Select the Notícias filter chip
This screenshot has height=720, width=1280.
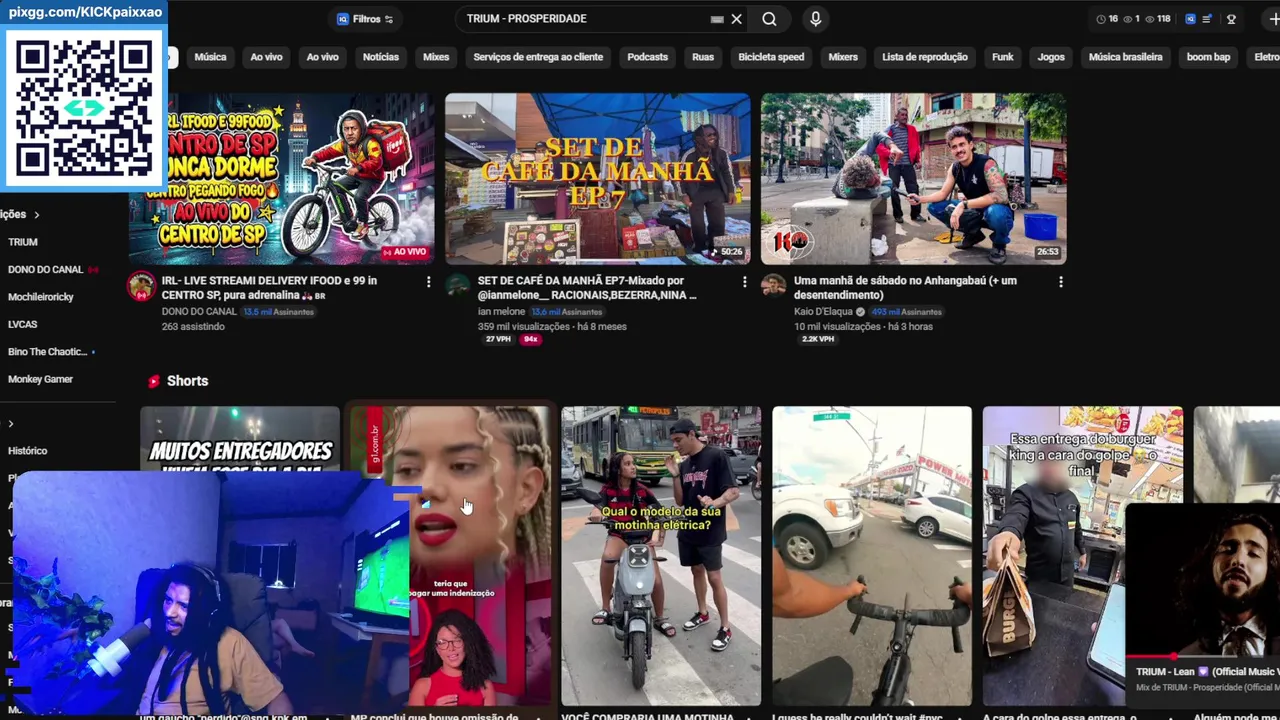coord(380,57)
